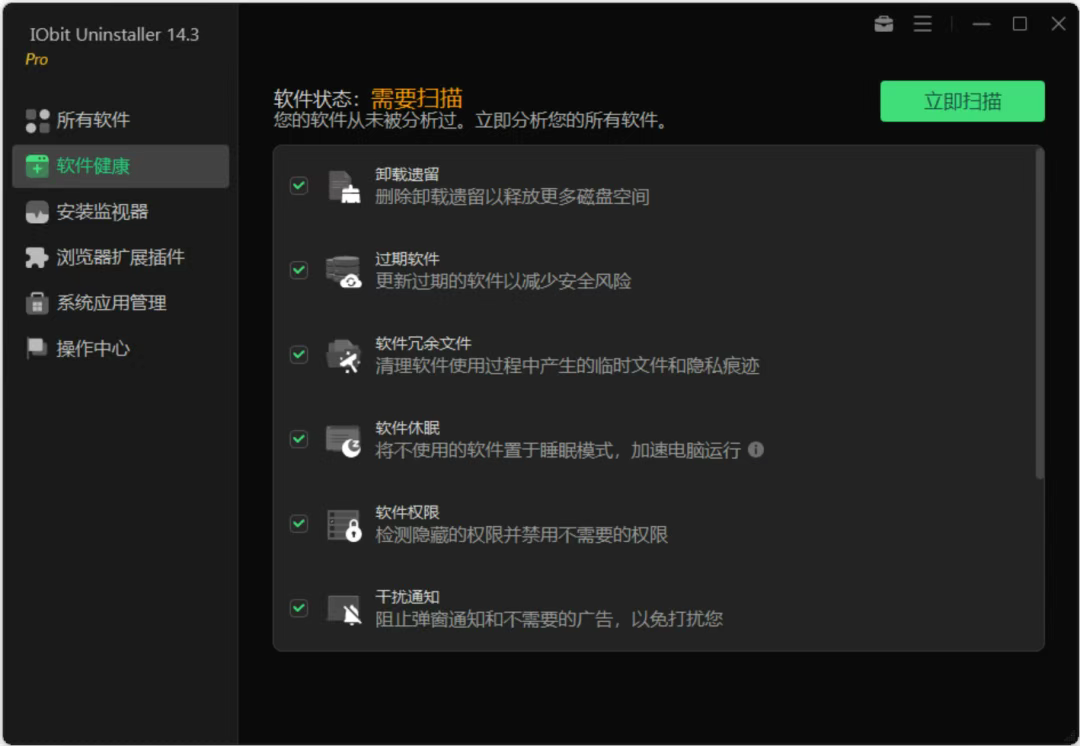
Task: Click the Pro edition label
Action: (x=37, y=60)
